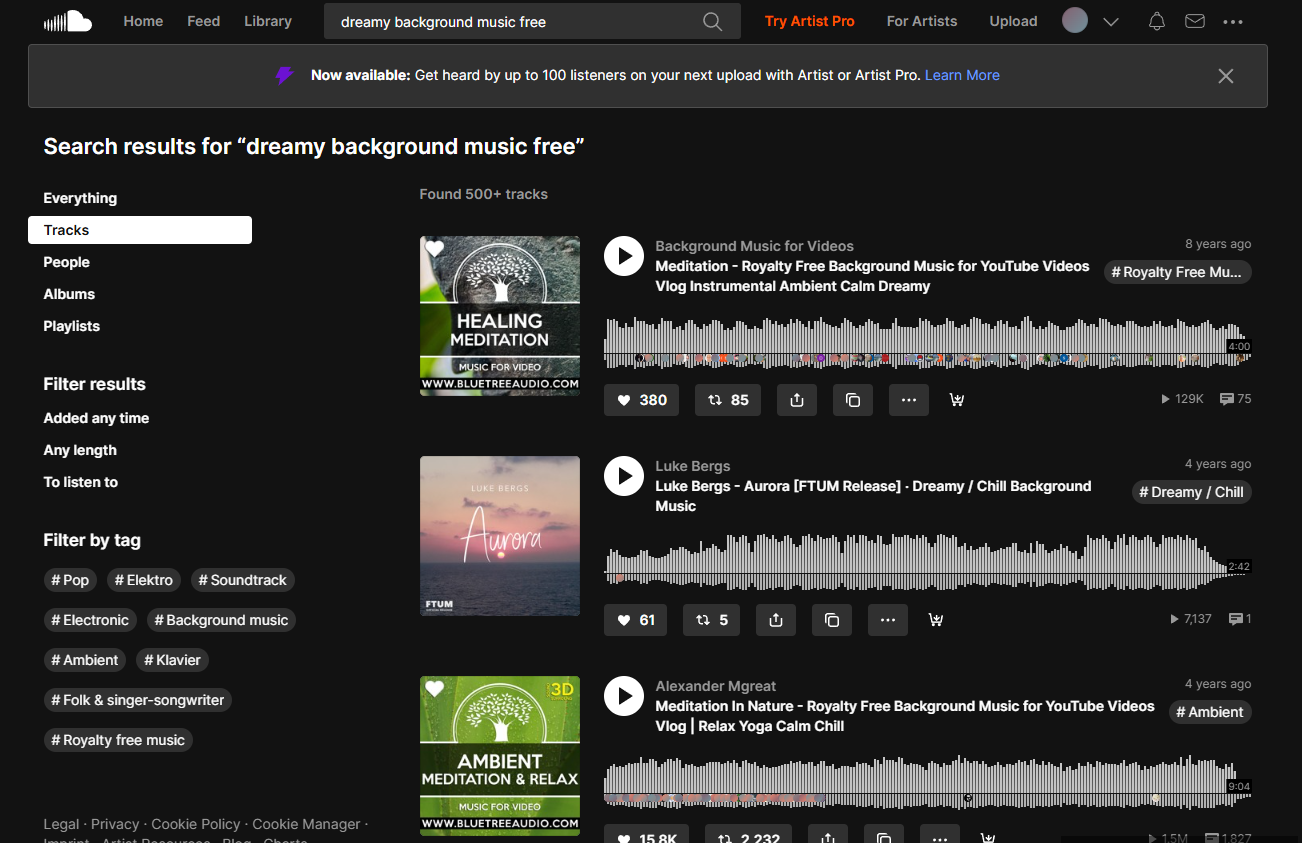Toggle heart on Healing Meditation artwork

pyautogui.click(x=434, y=248)
